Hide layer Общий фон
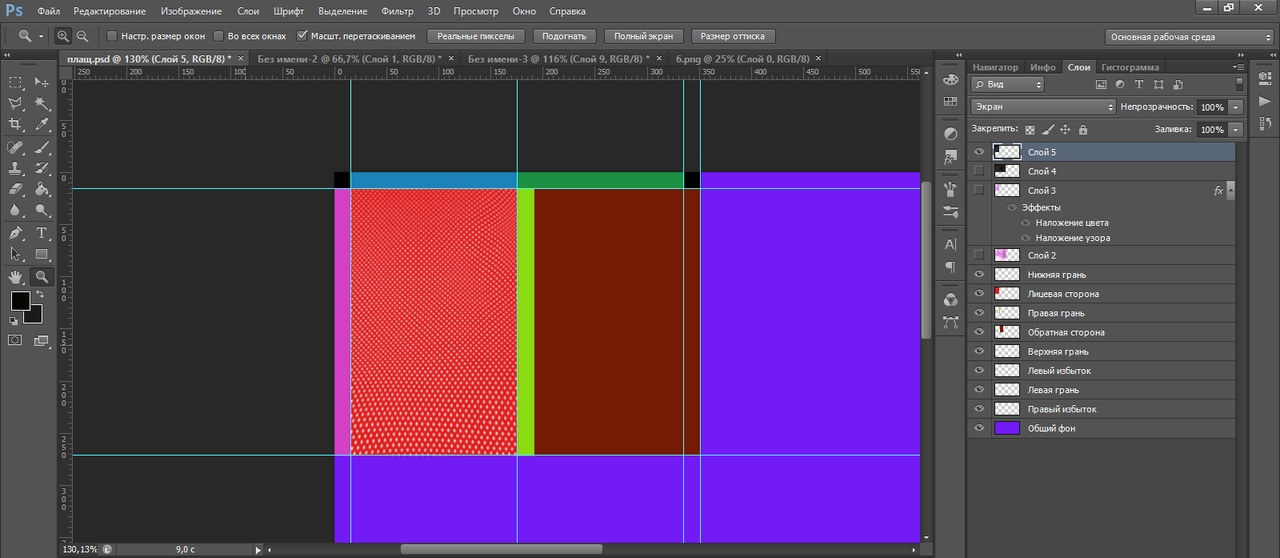1280x558 pixels. pyautogui.click(x=979, y=428)
